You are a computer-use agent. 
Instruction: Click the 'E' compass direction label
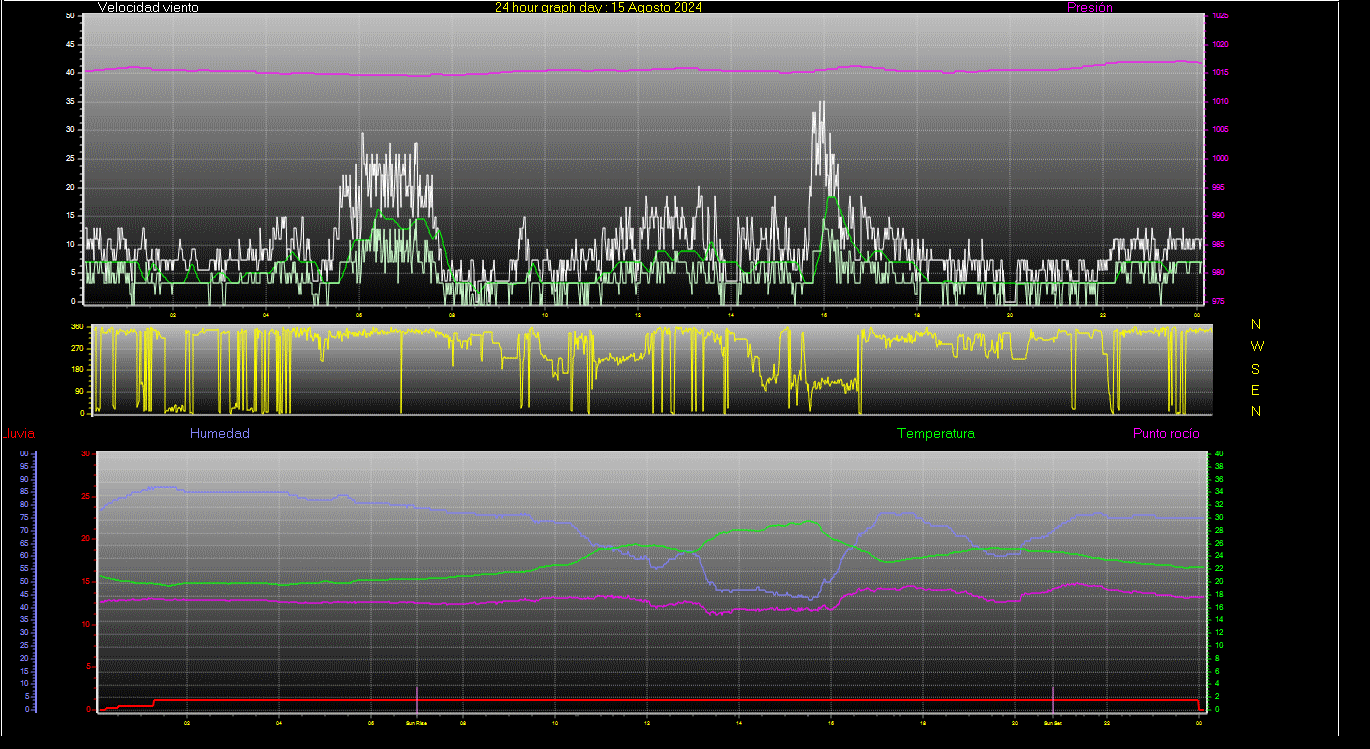click(1257, 390)
